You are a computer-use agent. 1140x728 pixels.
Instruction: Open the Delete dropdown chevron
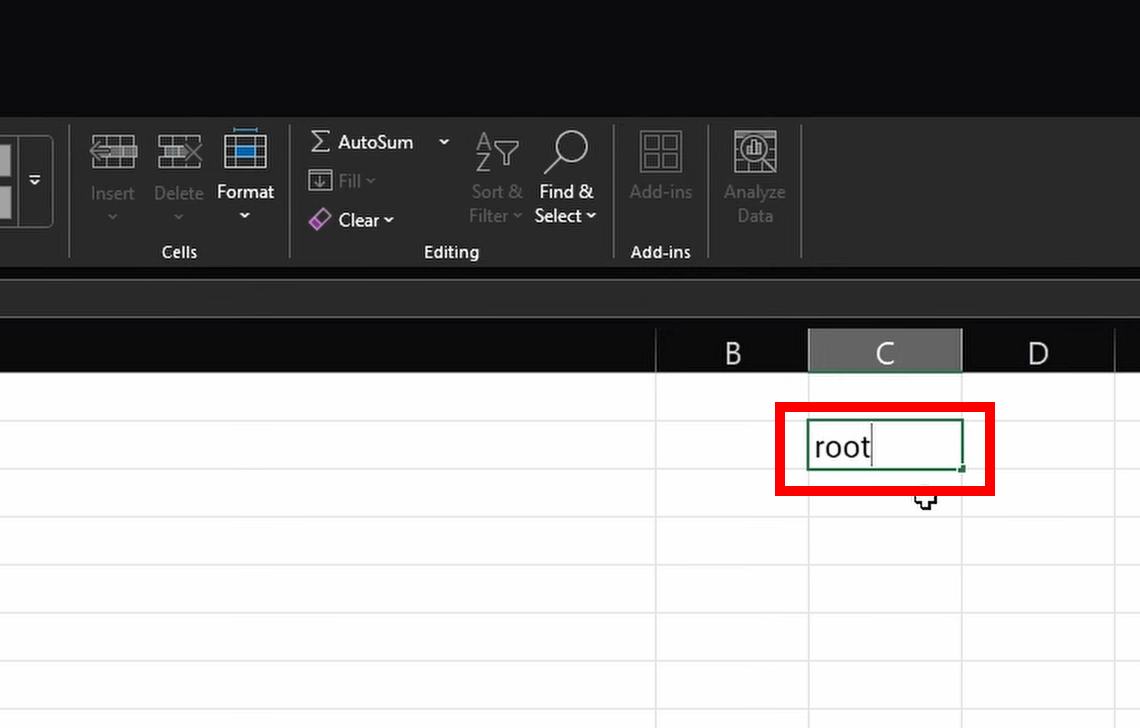point(179,217)
